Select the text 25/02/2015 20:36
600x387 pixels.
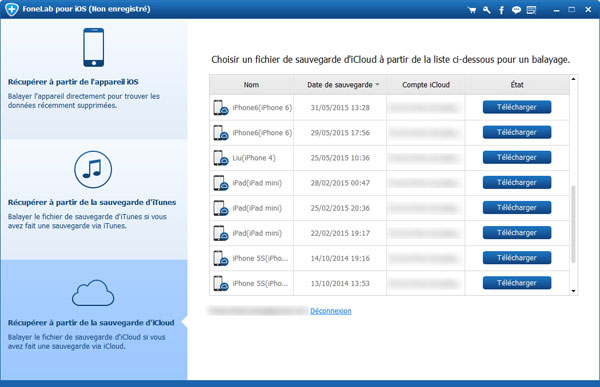[x=340, y=208]
